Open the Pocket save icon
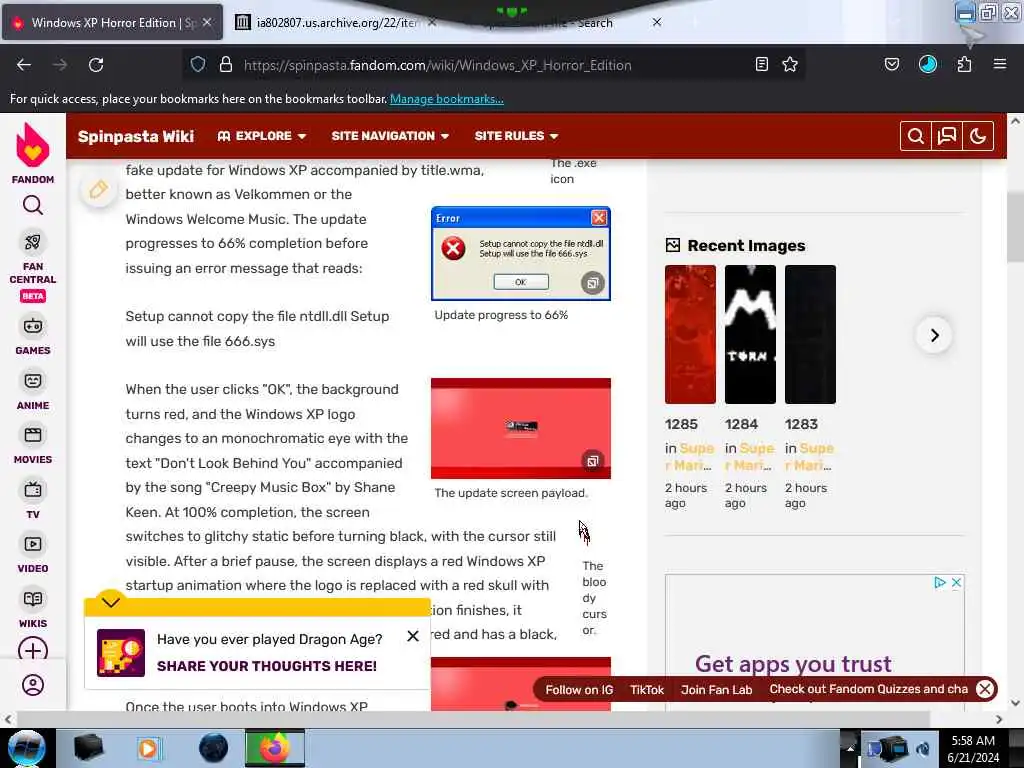 891,65
